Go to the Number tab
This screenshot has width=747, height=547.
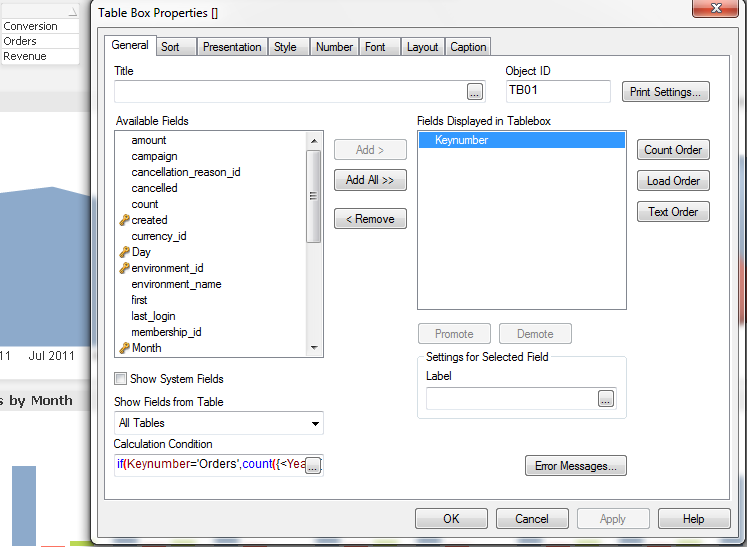coord(334,47)
